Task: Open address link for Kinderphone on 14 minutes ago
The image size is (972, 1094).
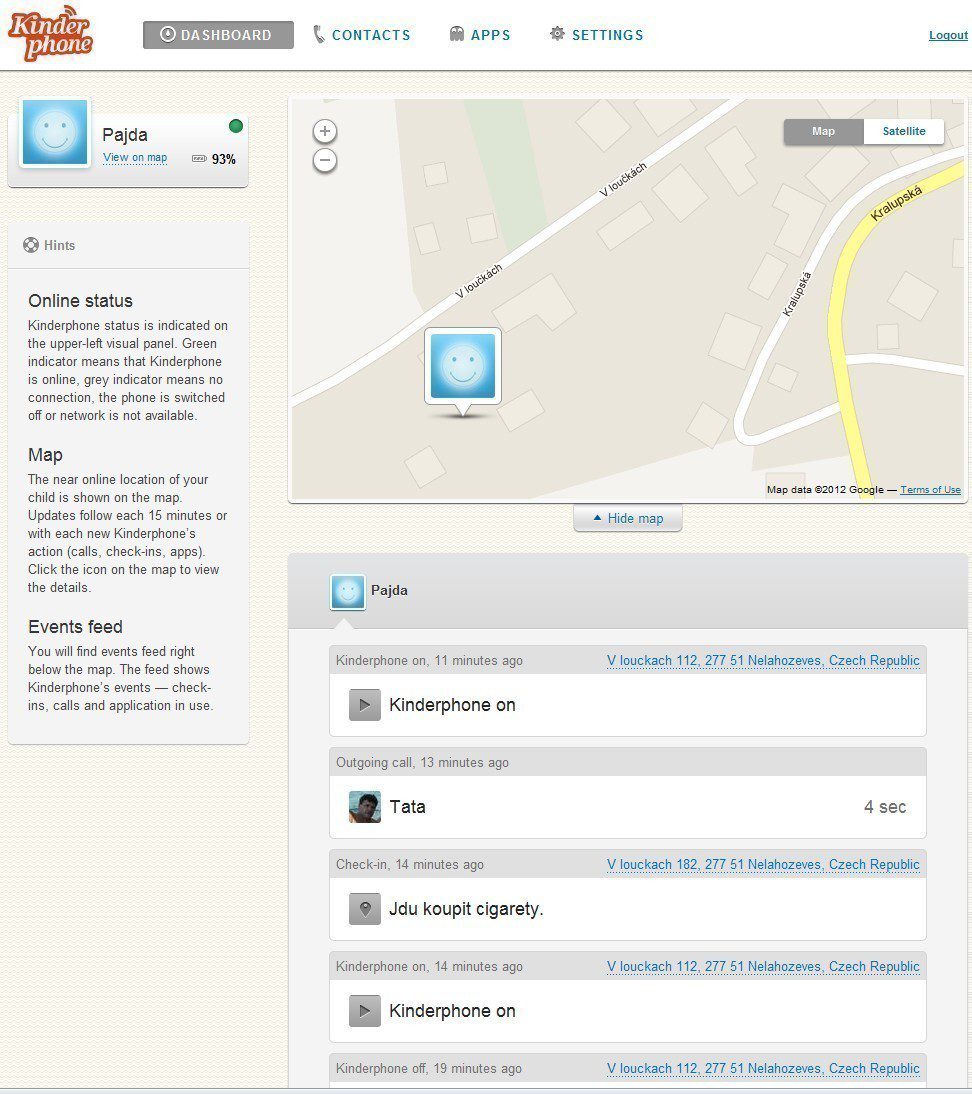Action: pos(763,966)
